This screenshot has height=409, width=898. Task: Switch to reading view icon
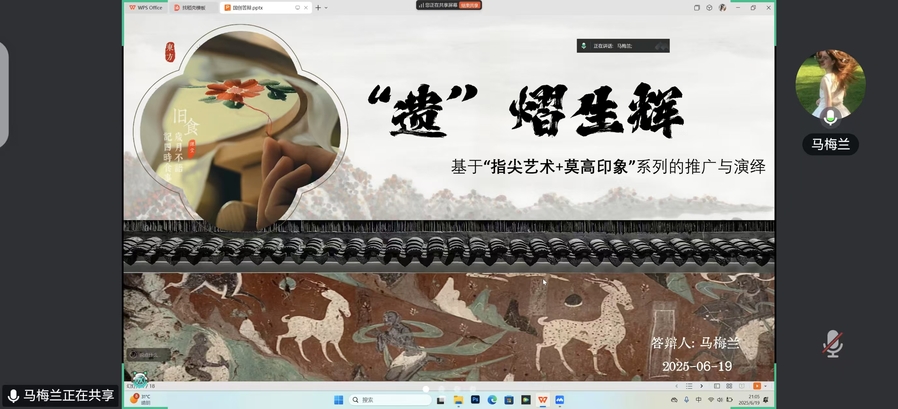(x=742, y=386)
